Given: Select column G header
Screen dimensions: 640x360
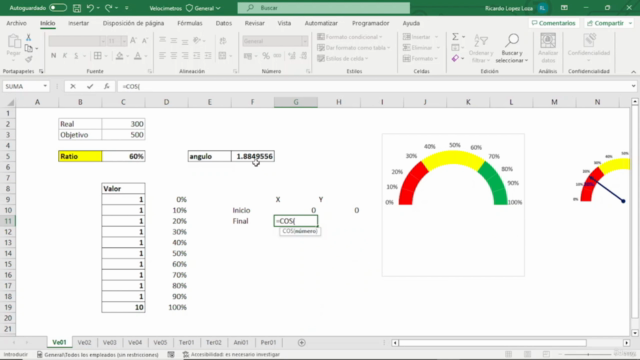Looking at the screenshot, I should tap(296, 102).
